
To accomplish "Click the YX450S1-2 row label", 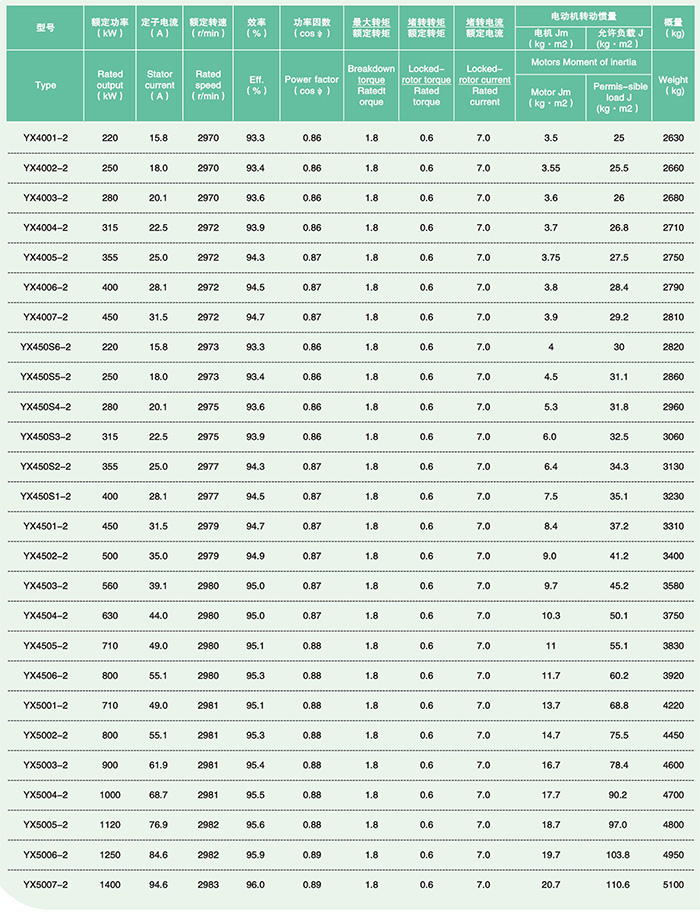I will point(45,496).
